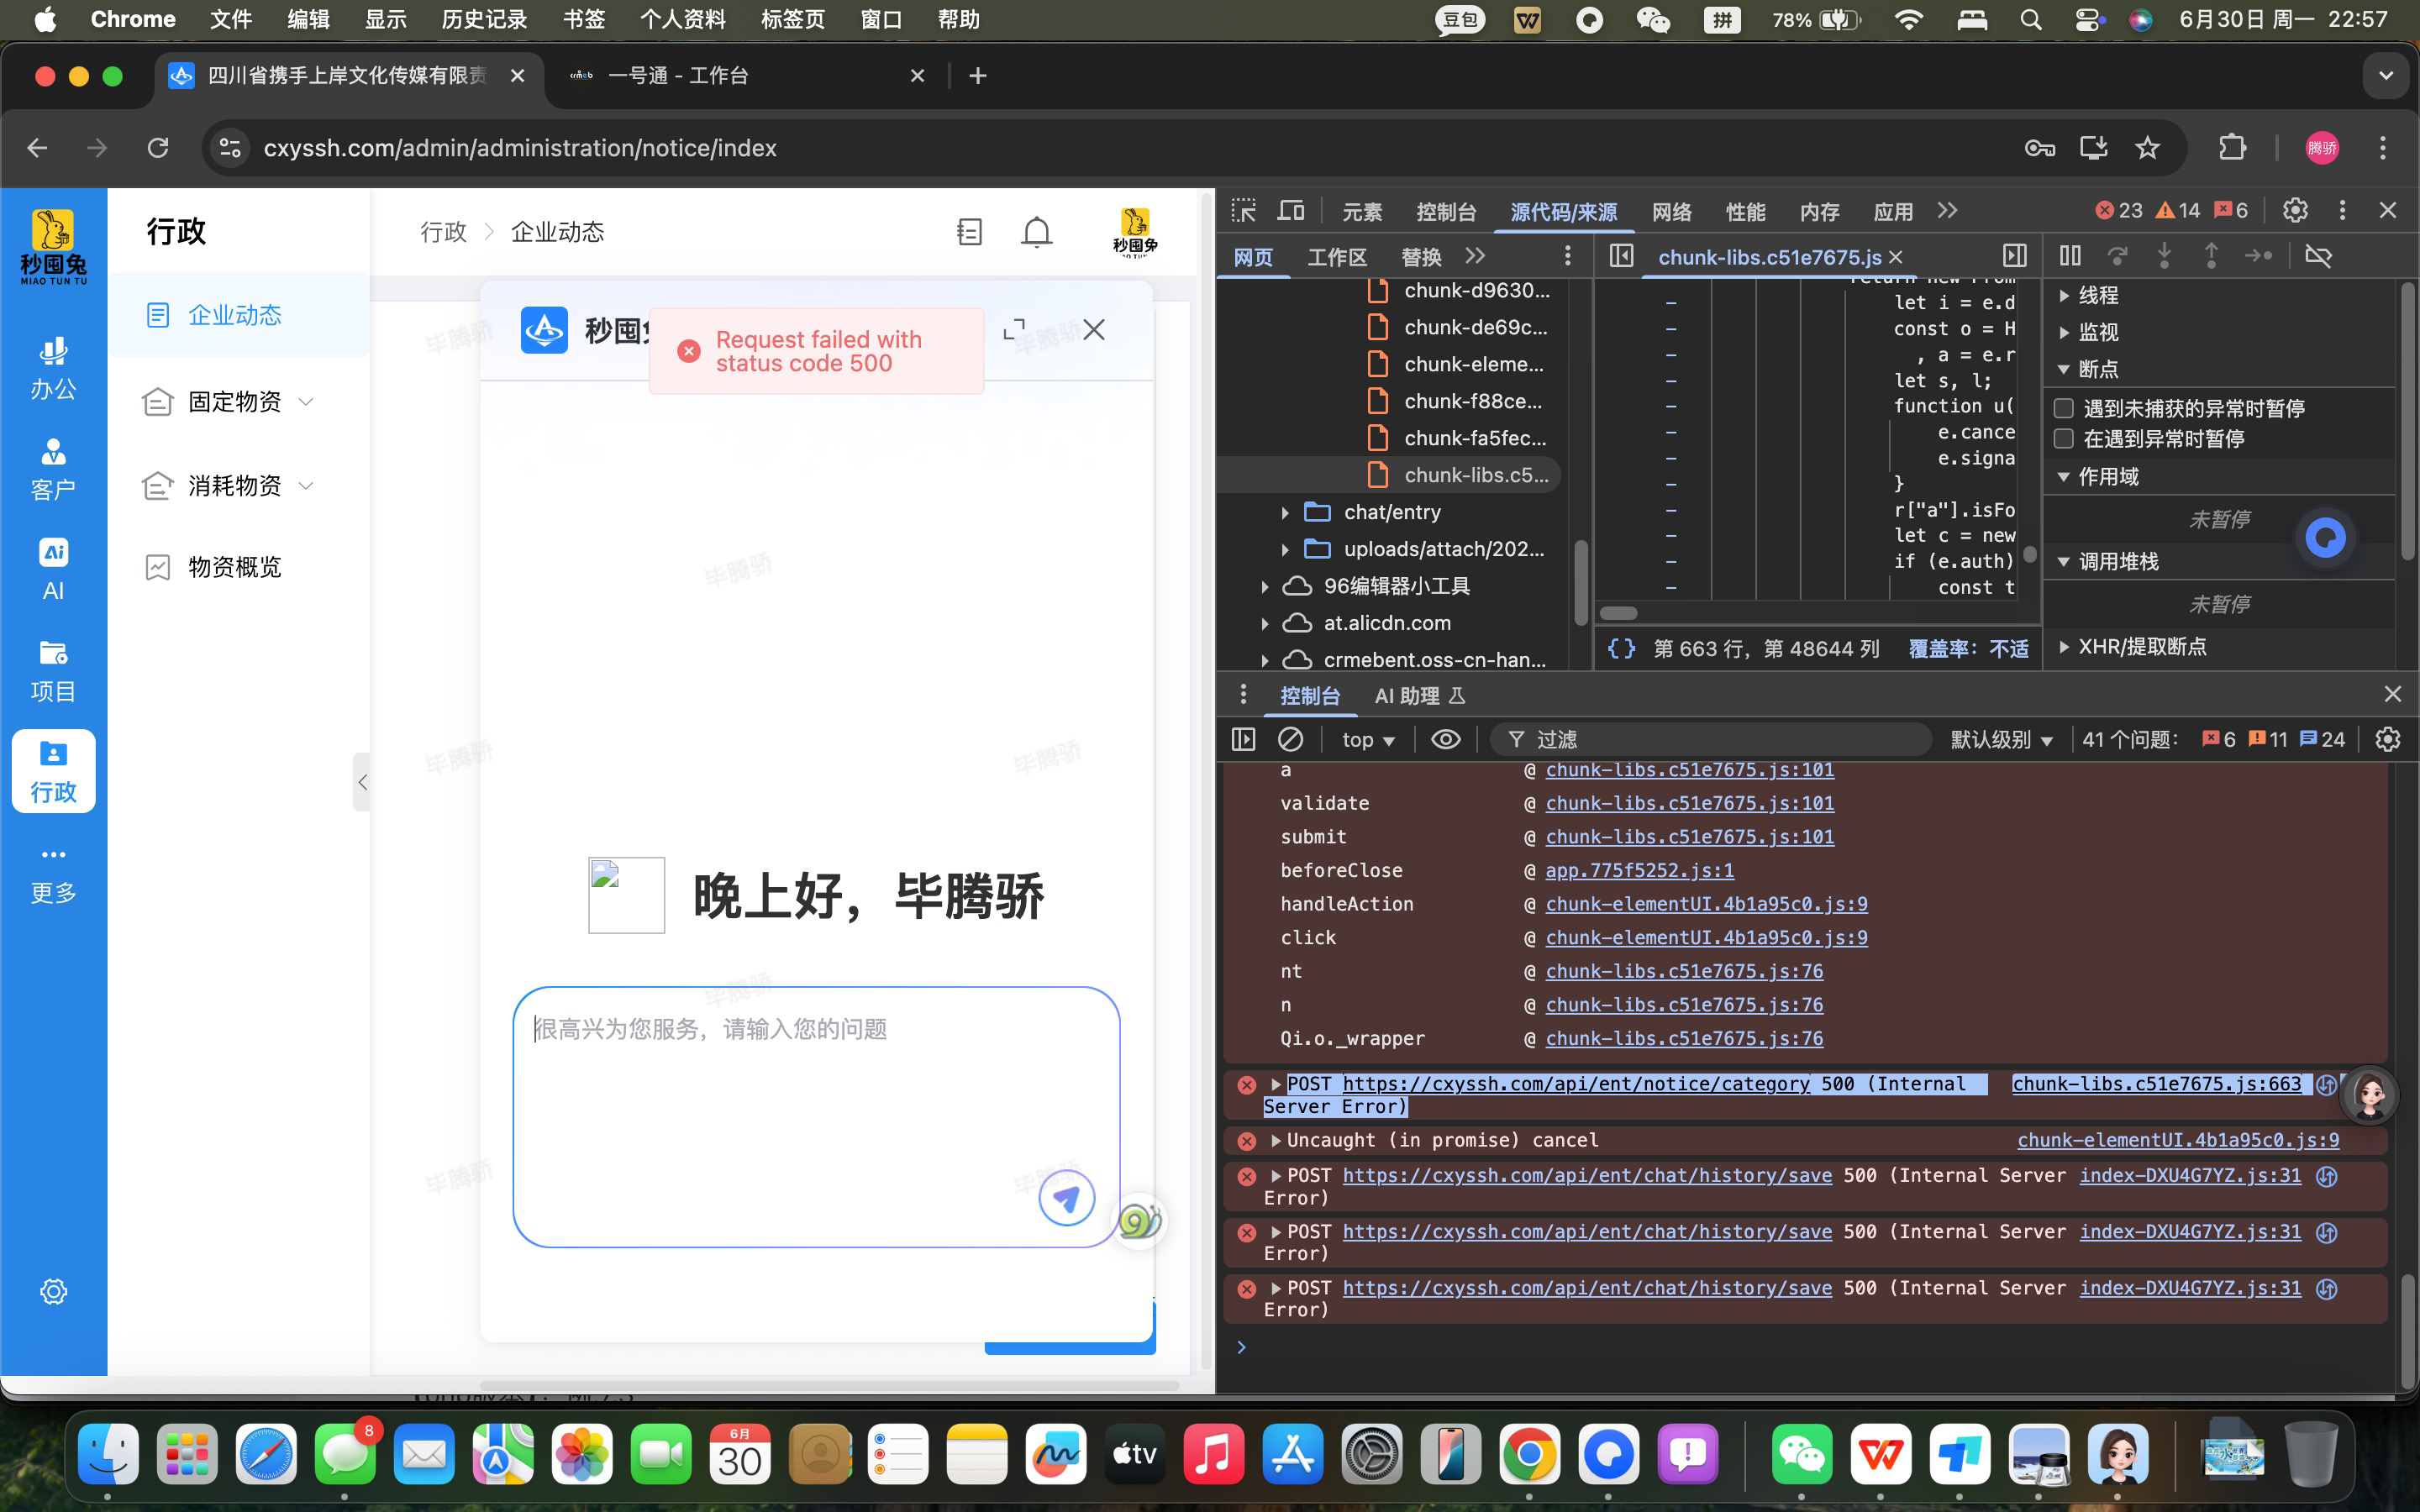Click the live expression eye icon

click(1446, 739)
